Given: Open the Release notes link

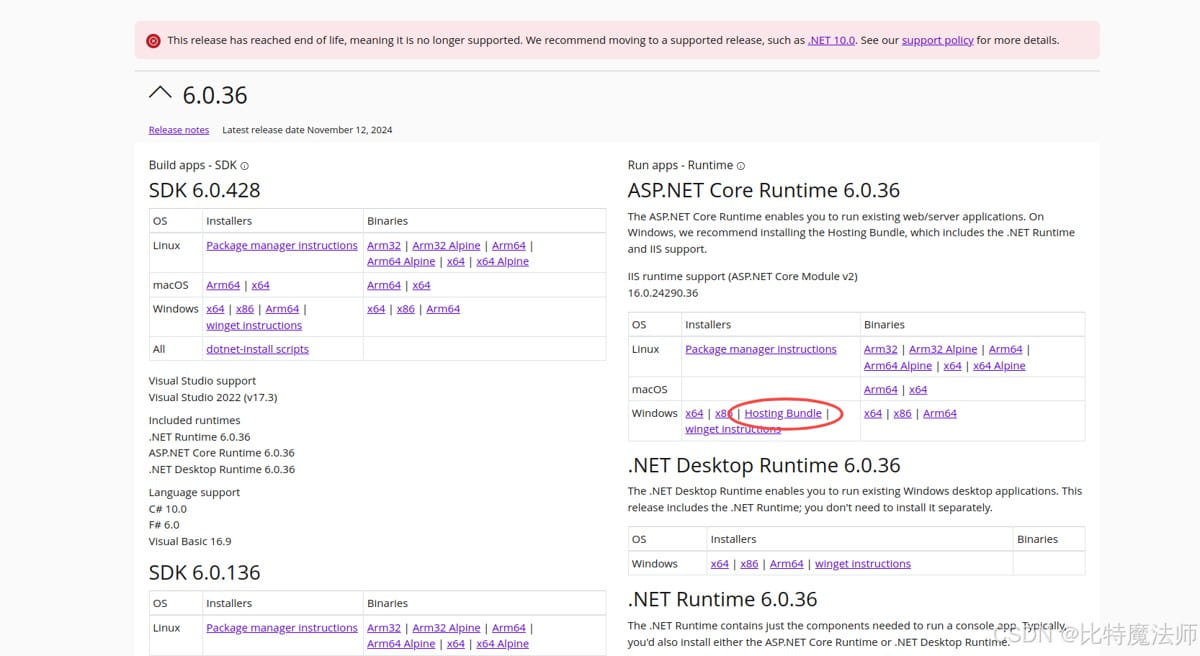Looking at the screenshot, I should tap(179, 130).
